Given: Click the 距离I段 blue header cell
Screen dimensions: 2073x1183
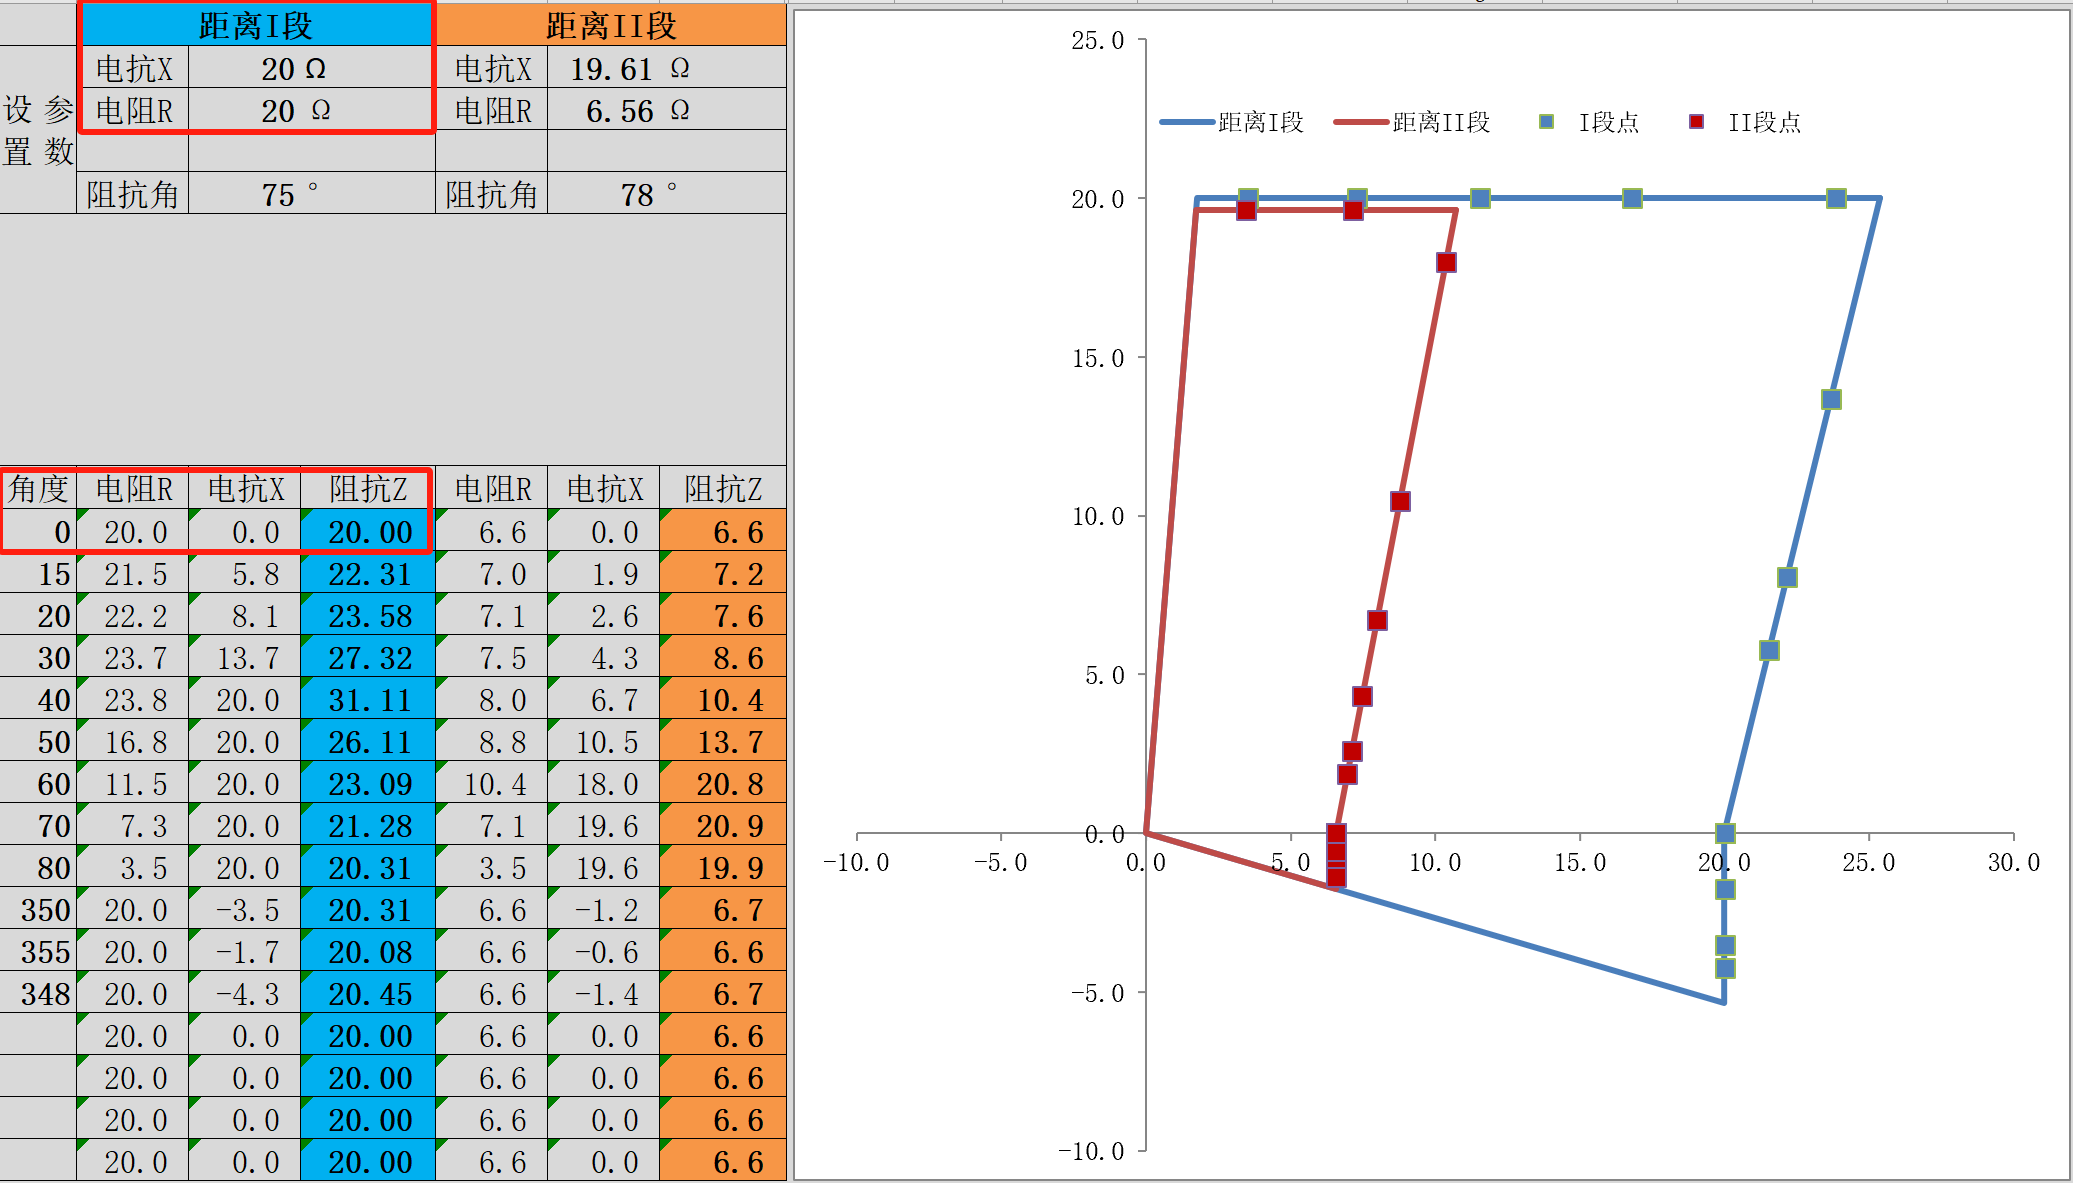Looking at the screenshot, I should [256, 25].
